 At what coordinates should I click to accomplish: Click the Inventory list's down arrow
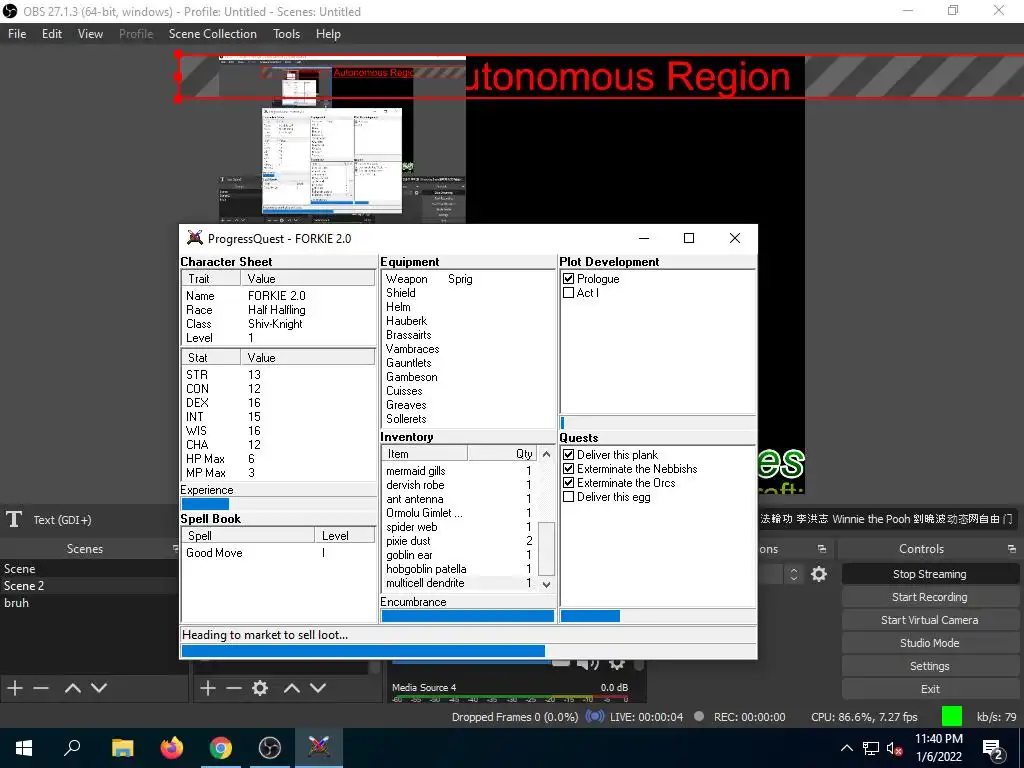pos(547,584)
